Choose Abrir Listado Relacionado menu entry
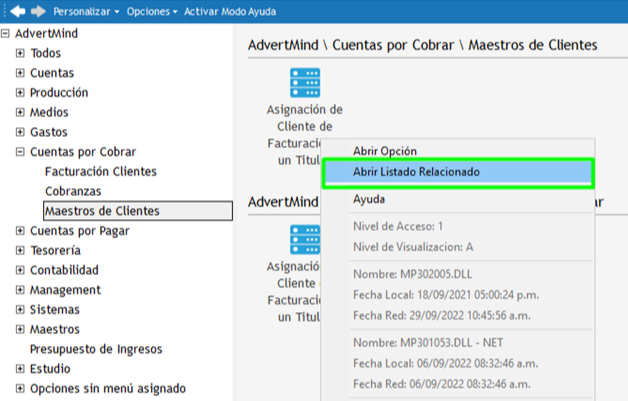 point(458,172)
